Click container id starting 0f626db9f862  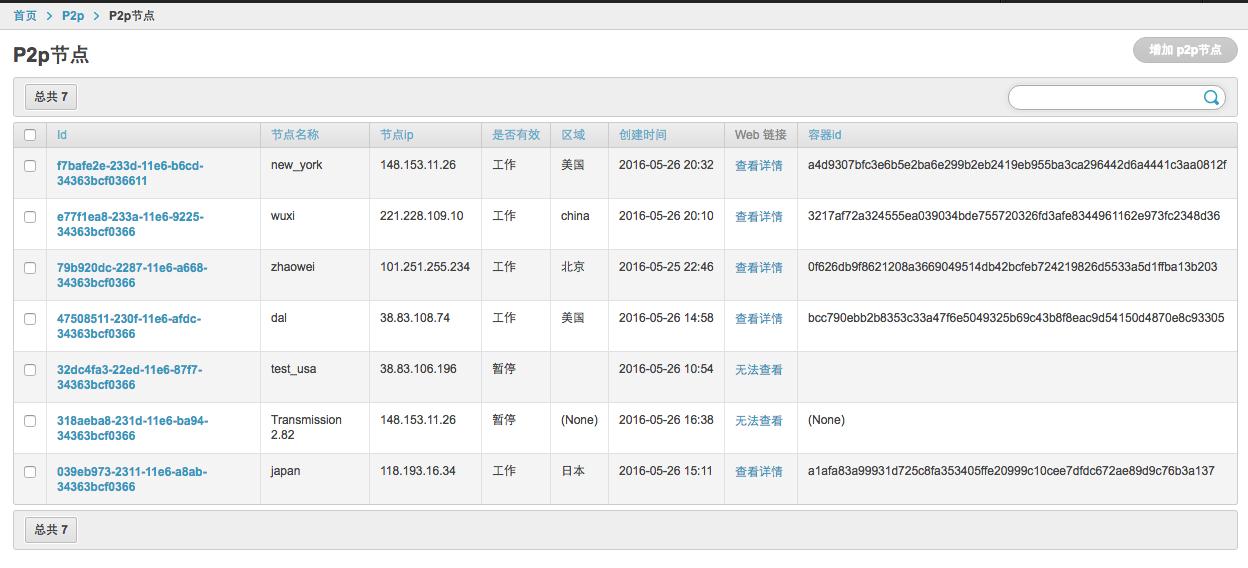pyautogui.click(x=1013, y=267)
